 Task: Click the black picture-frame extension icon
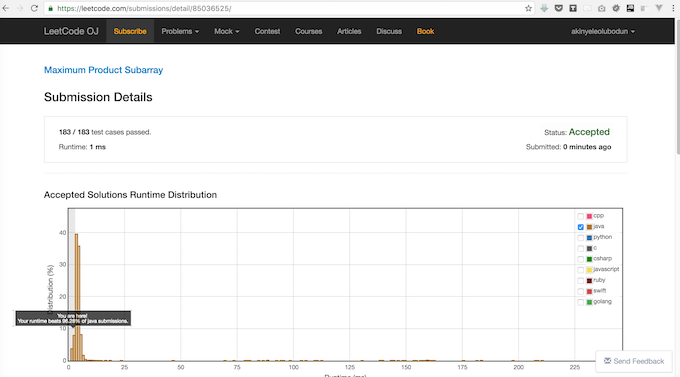tap(630, 8)
